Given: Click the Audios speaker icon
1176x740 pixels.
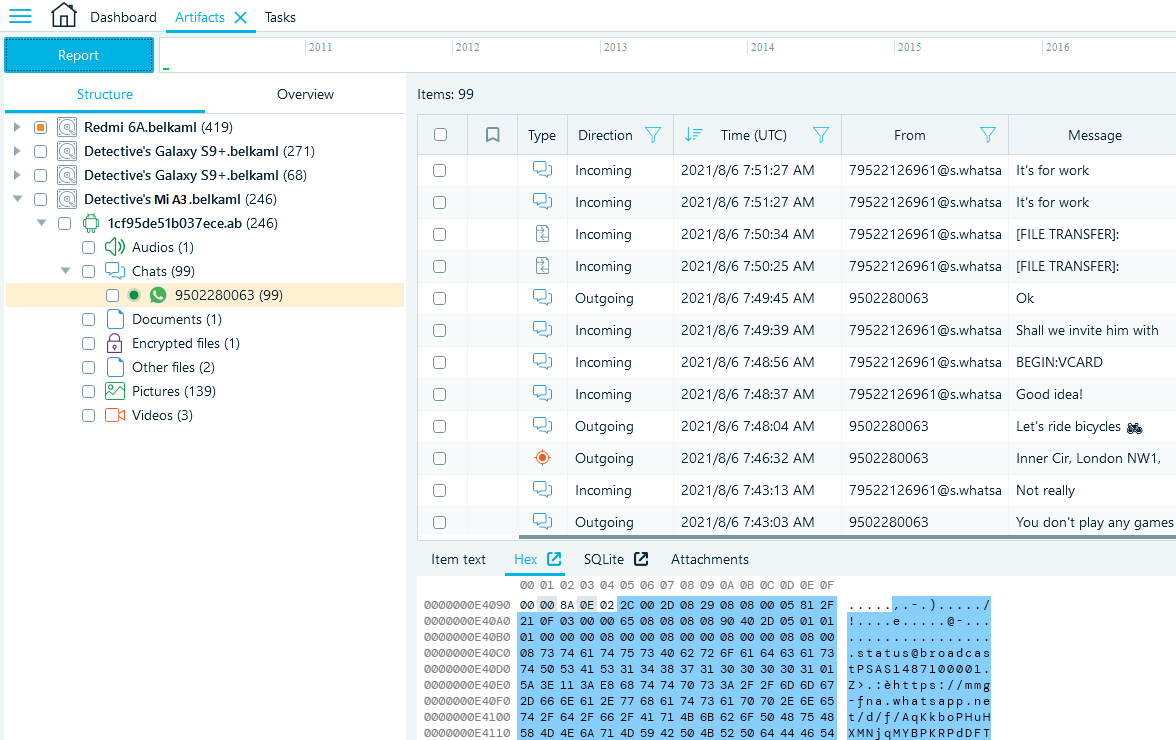Looking at the screenshot, I should (115, 247).
